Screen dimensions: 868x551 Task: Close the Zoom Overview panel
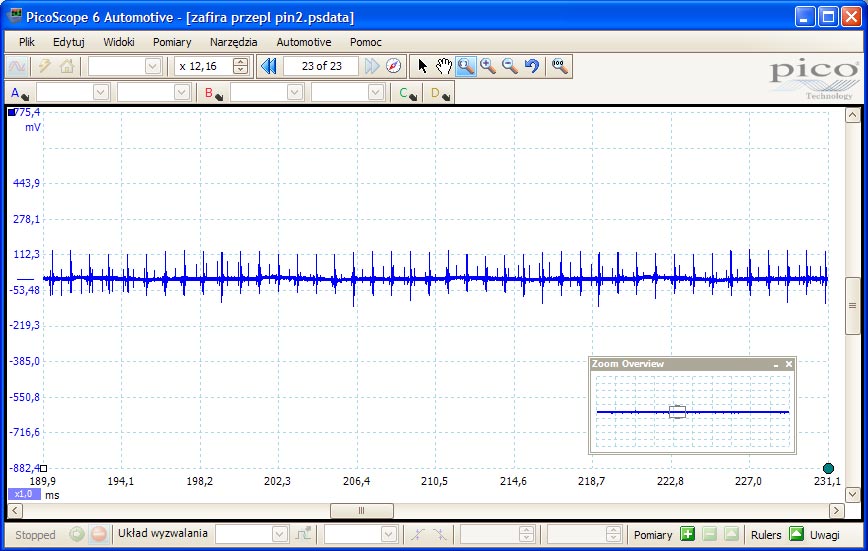point(789,364)
